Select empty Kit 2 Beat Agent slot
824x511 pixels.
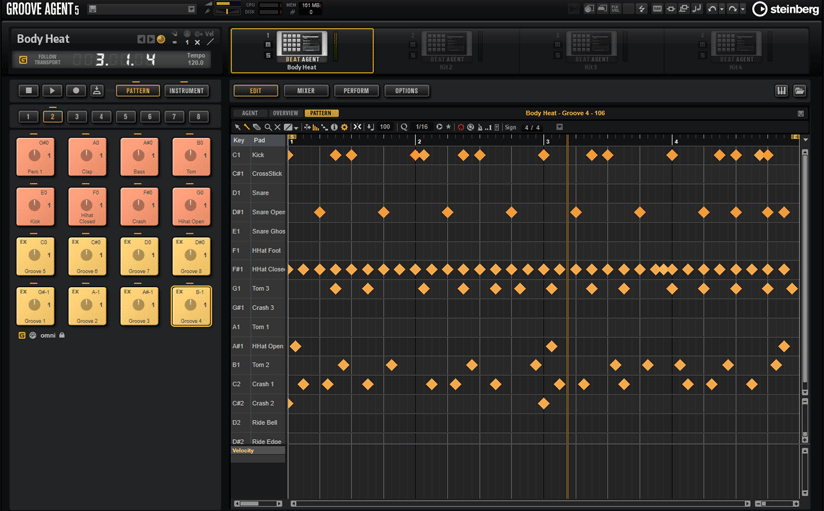(446, 50)
